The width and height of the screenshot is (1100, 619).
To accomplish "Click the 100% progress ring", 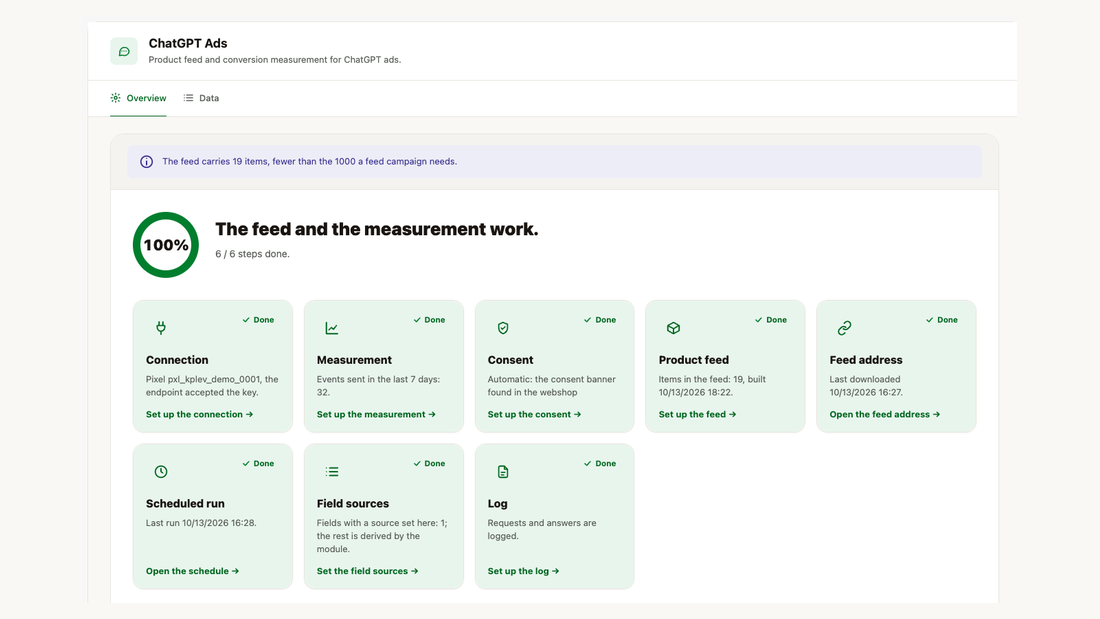I will coord(166,245).
